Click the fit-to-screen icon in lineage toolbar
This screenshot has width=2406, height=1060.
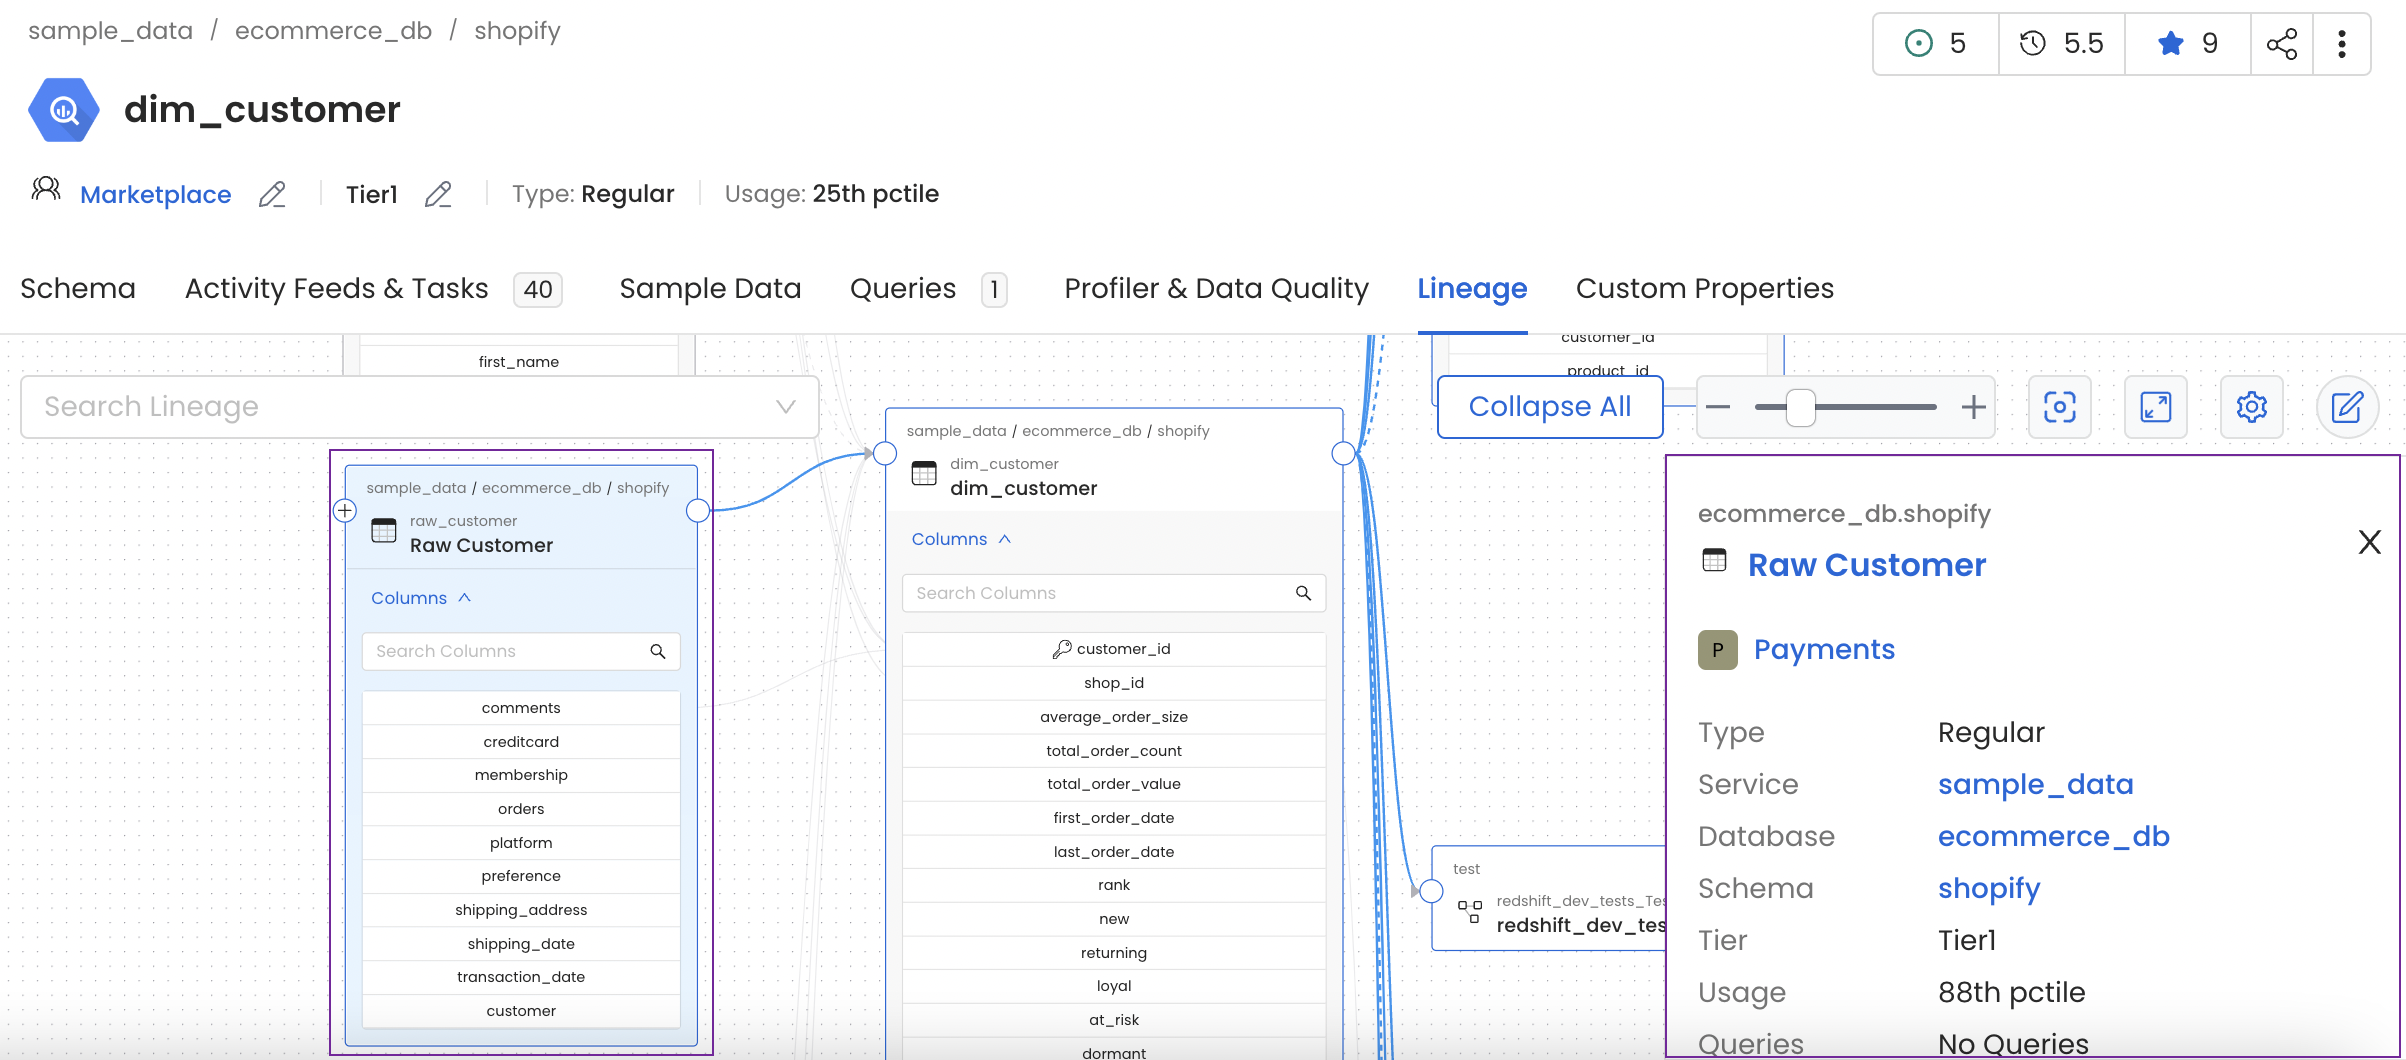[x=2059, y=407]
